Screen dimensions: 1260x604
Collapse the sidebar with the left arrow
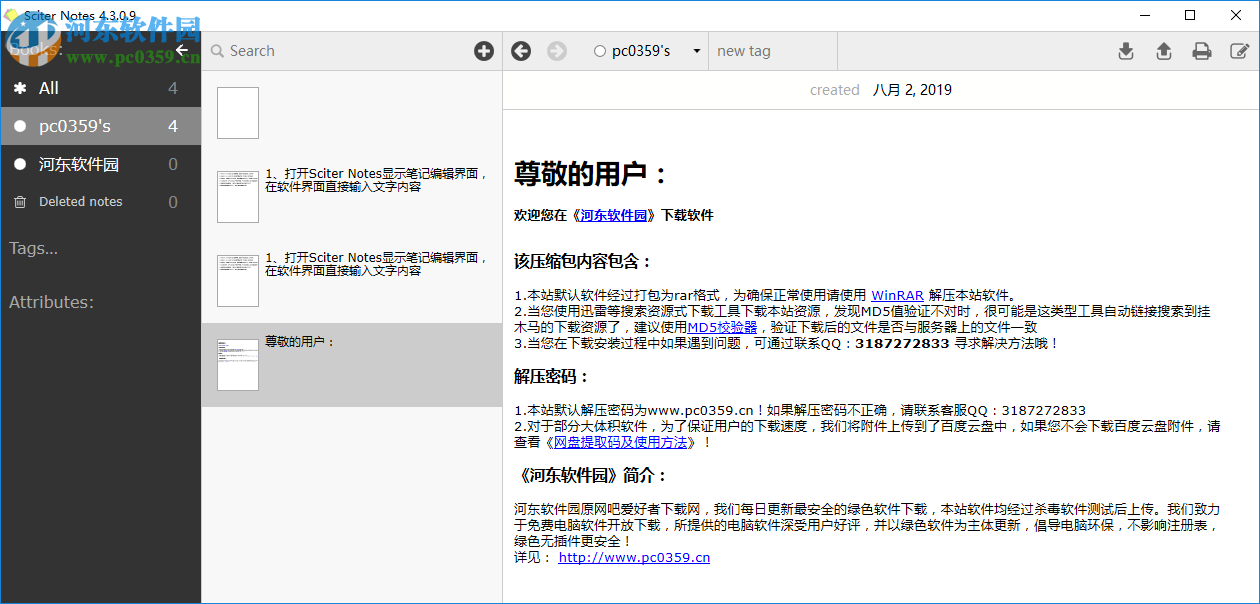[x=181, y=49]
